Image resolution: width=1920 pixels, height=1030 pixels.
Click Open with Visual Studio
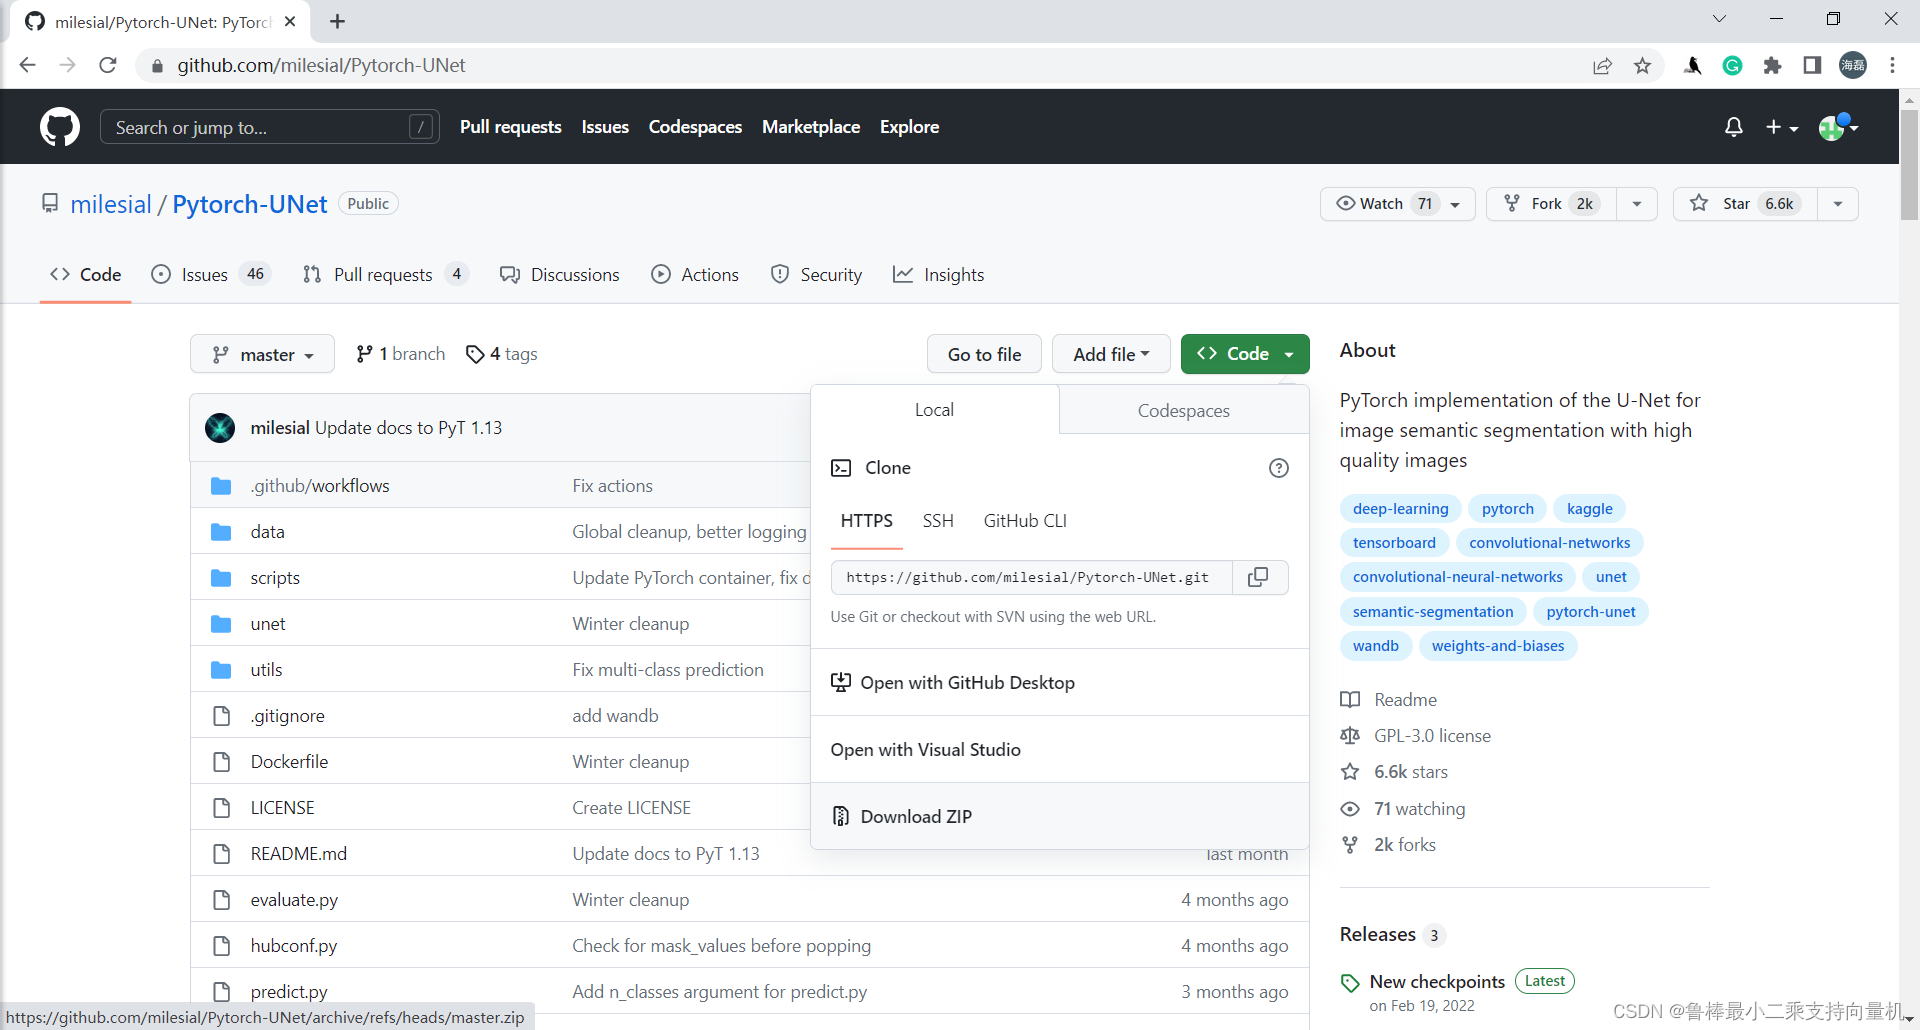[1060, 749]
